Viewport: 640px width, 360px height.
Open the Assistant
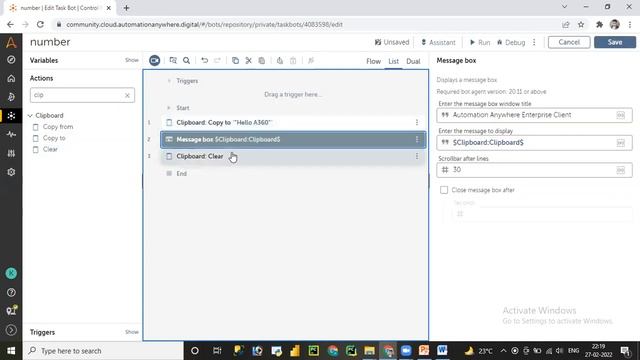[438, 42]
